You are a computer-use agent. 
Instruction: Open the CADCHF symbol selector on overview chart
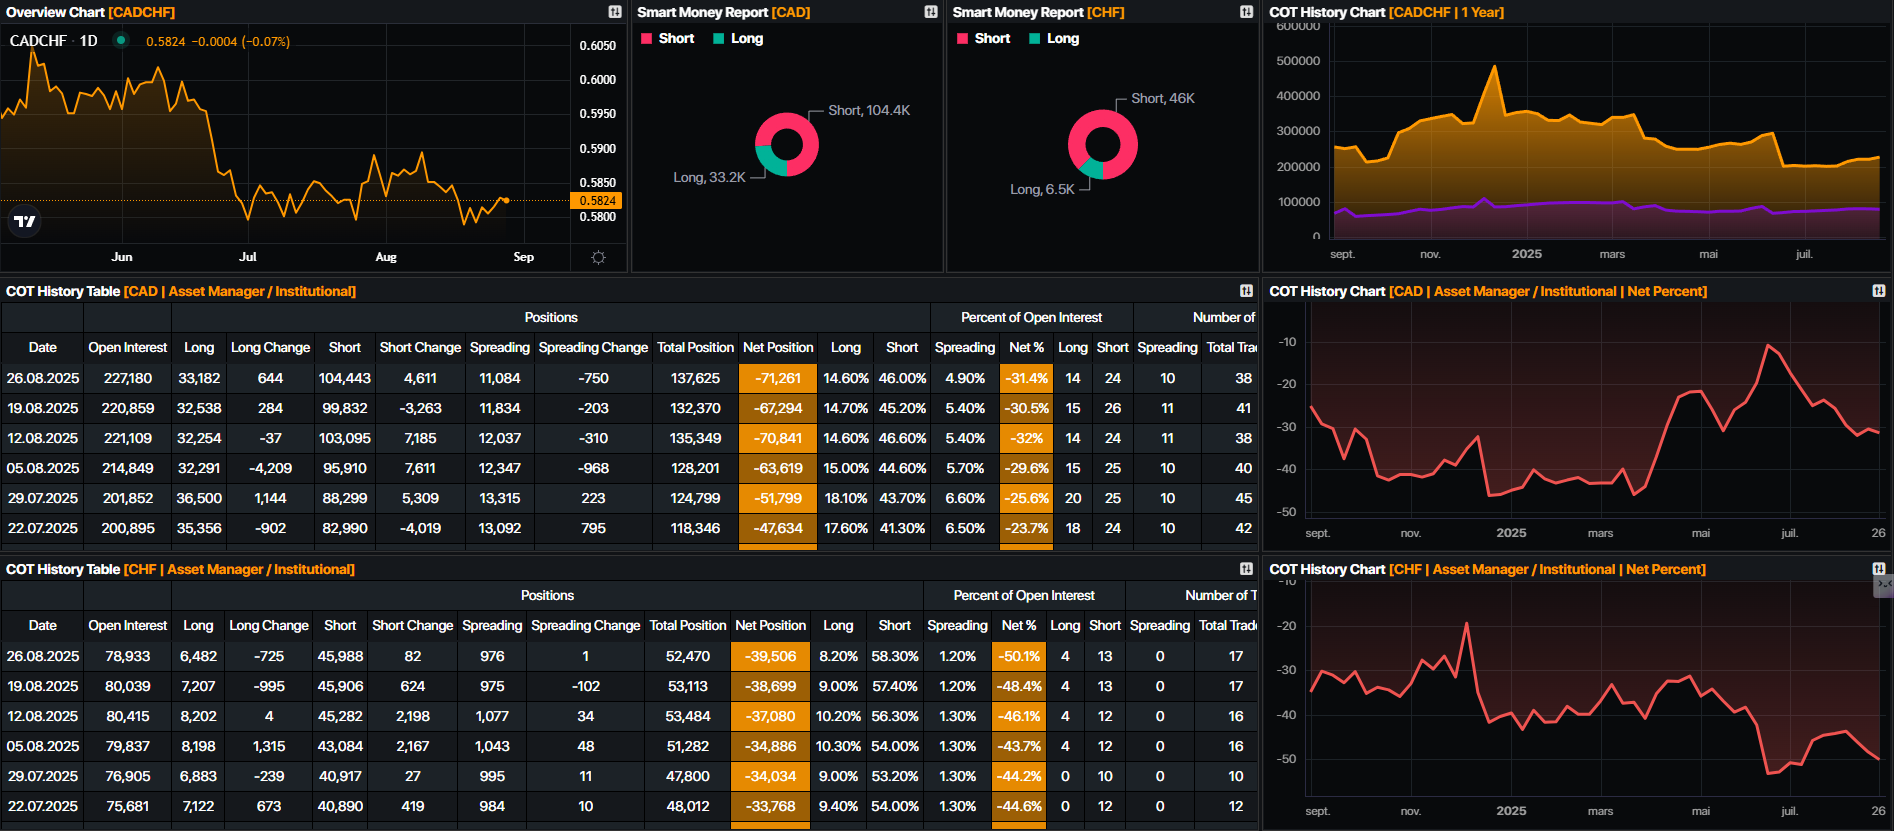click(x=38, y=41)
